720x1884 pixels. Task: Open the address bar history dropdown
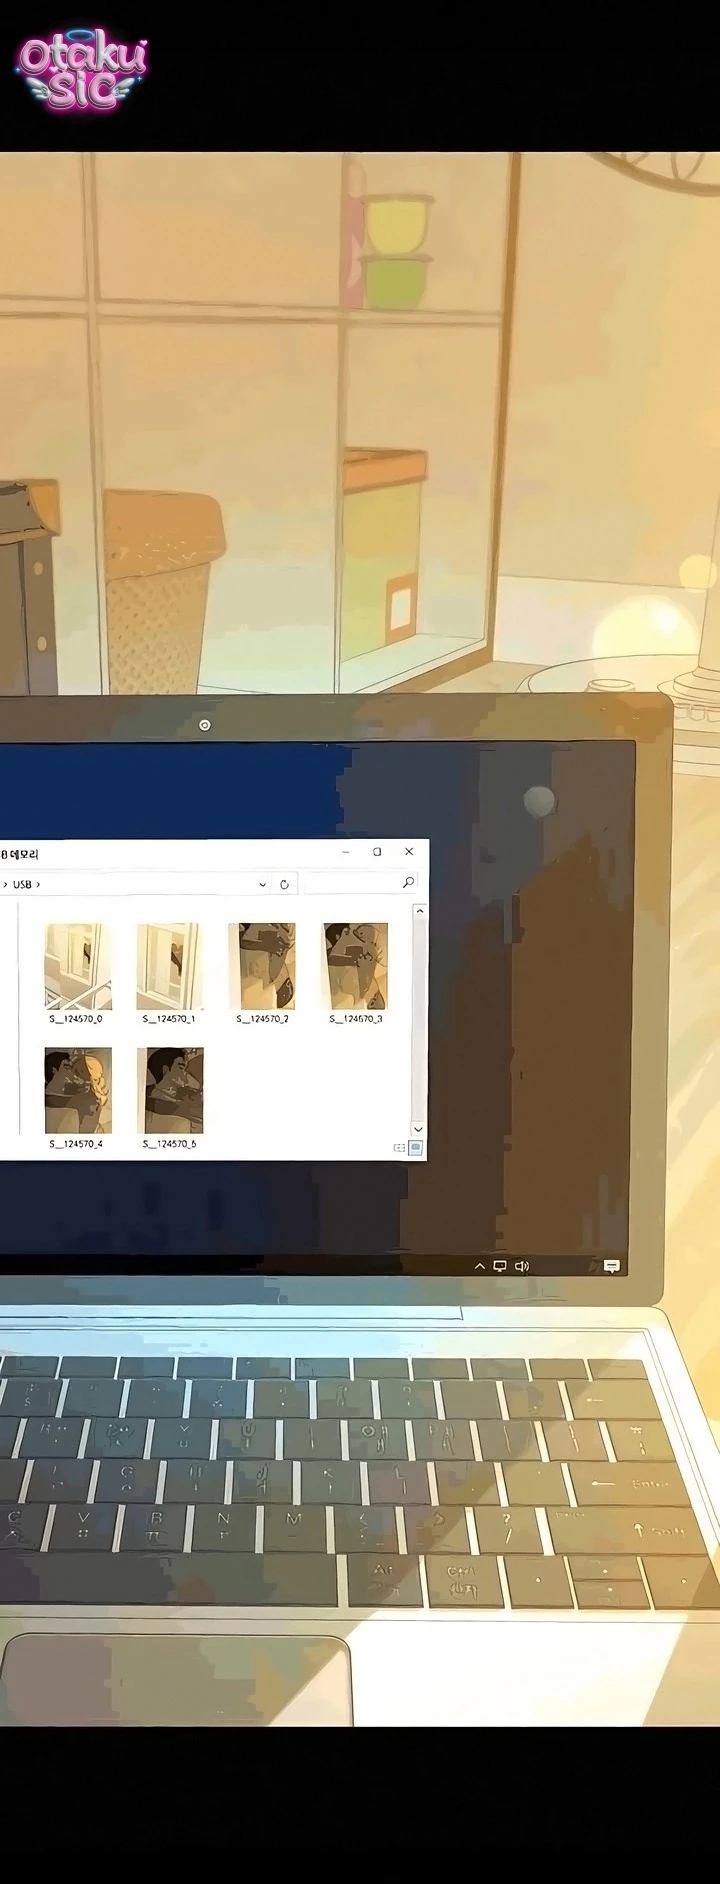[263, 884]
